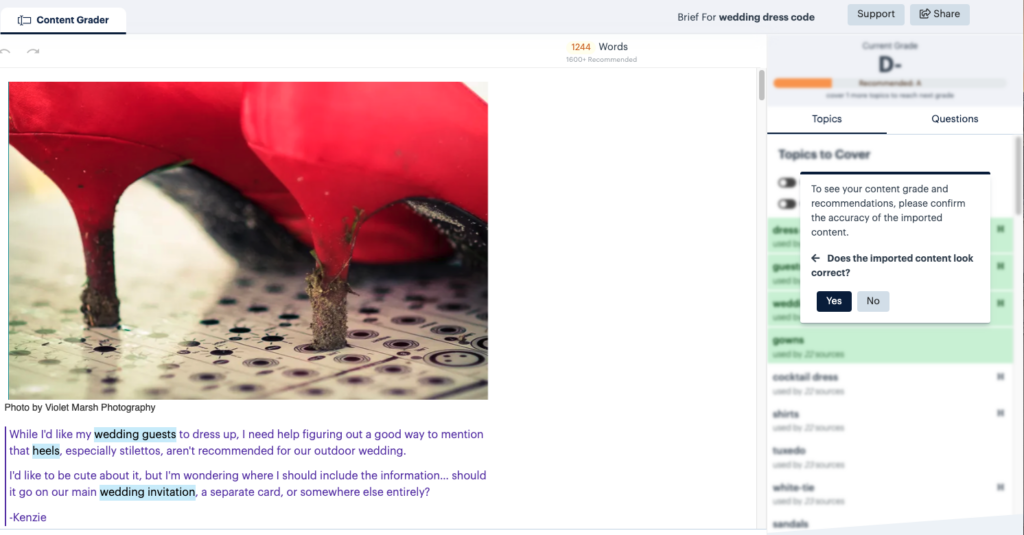This screenshot has height=535, width=1024.
Task: Select the 'shirts' topic row
Action: click(x=890, y=420)
